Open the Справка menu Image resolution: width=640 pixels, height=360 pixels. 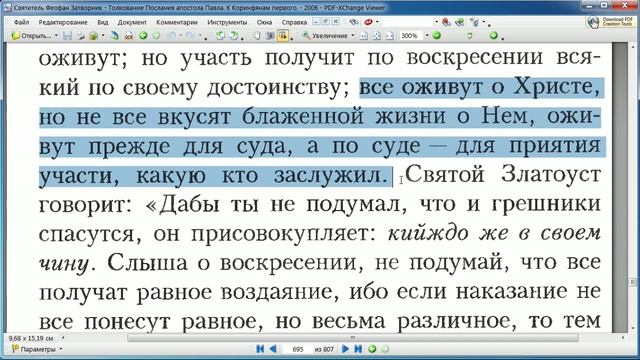(294, 22)
